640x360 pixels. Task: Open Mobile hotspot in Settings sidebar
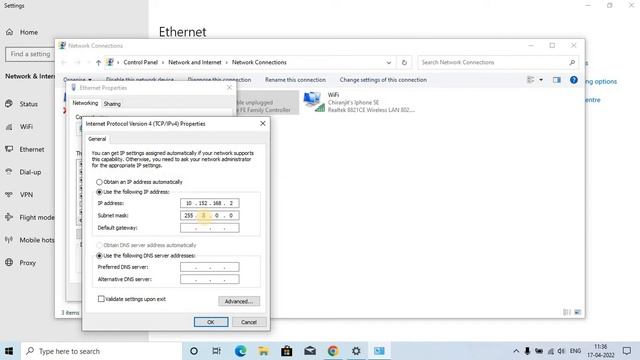[x=29, y=240]
